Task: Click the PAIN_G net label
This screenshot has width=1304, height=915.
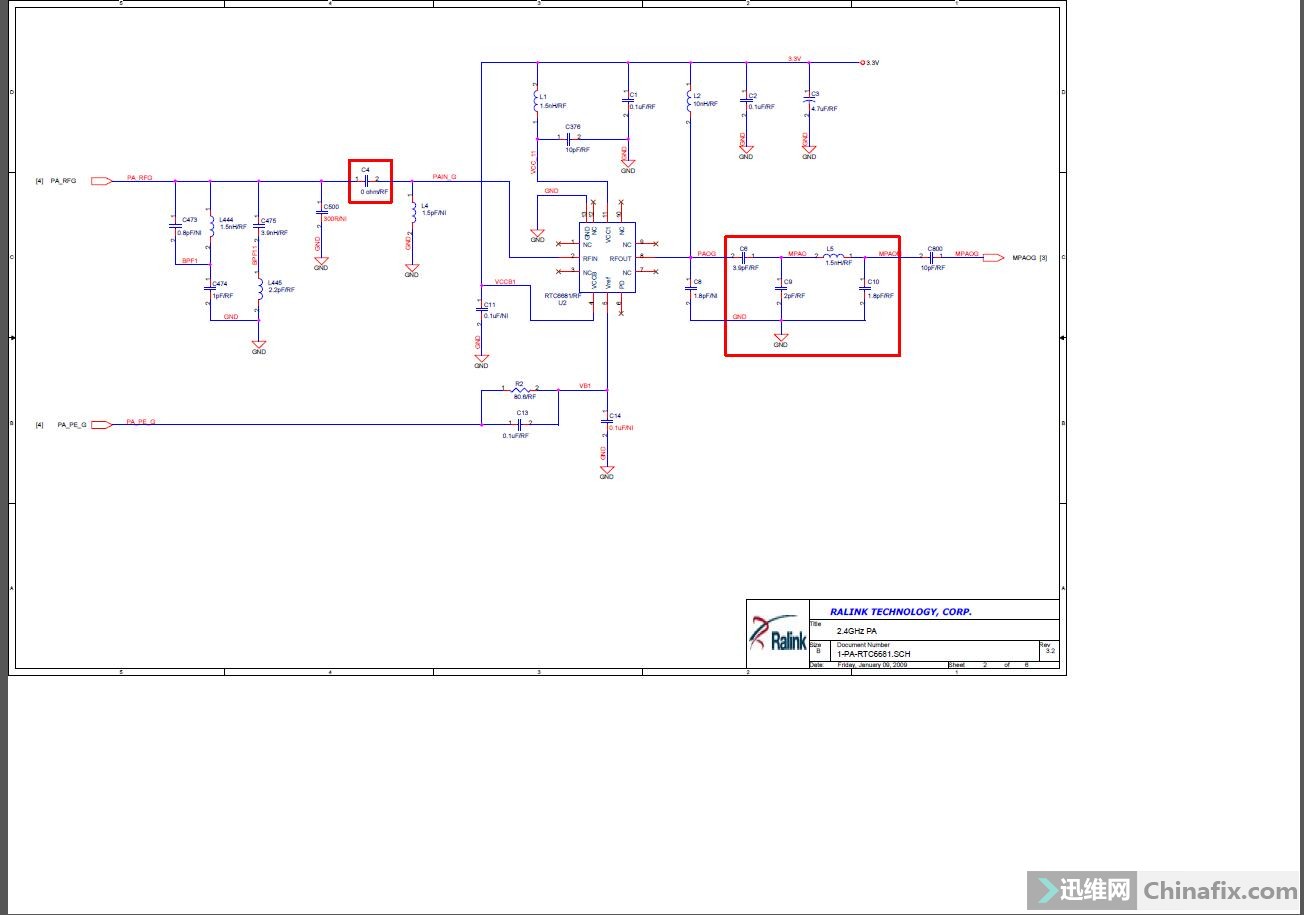Action: [x=444, y=176]
